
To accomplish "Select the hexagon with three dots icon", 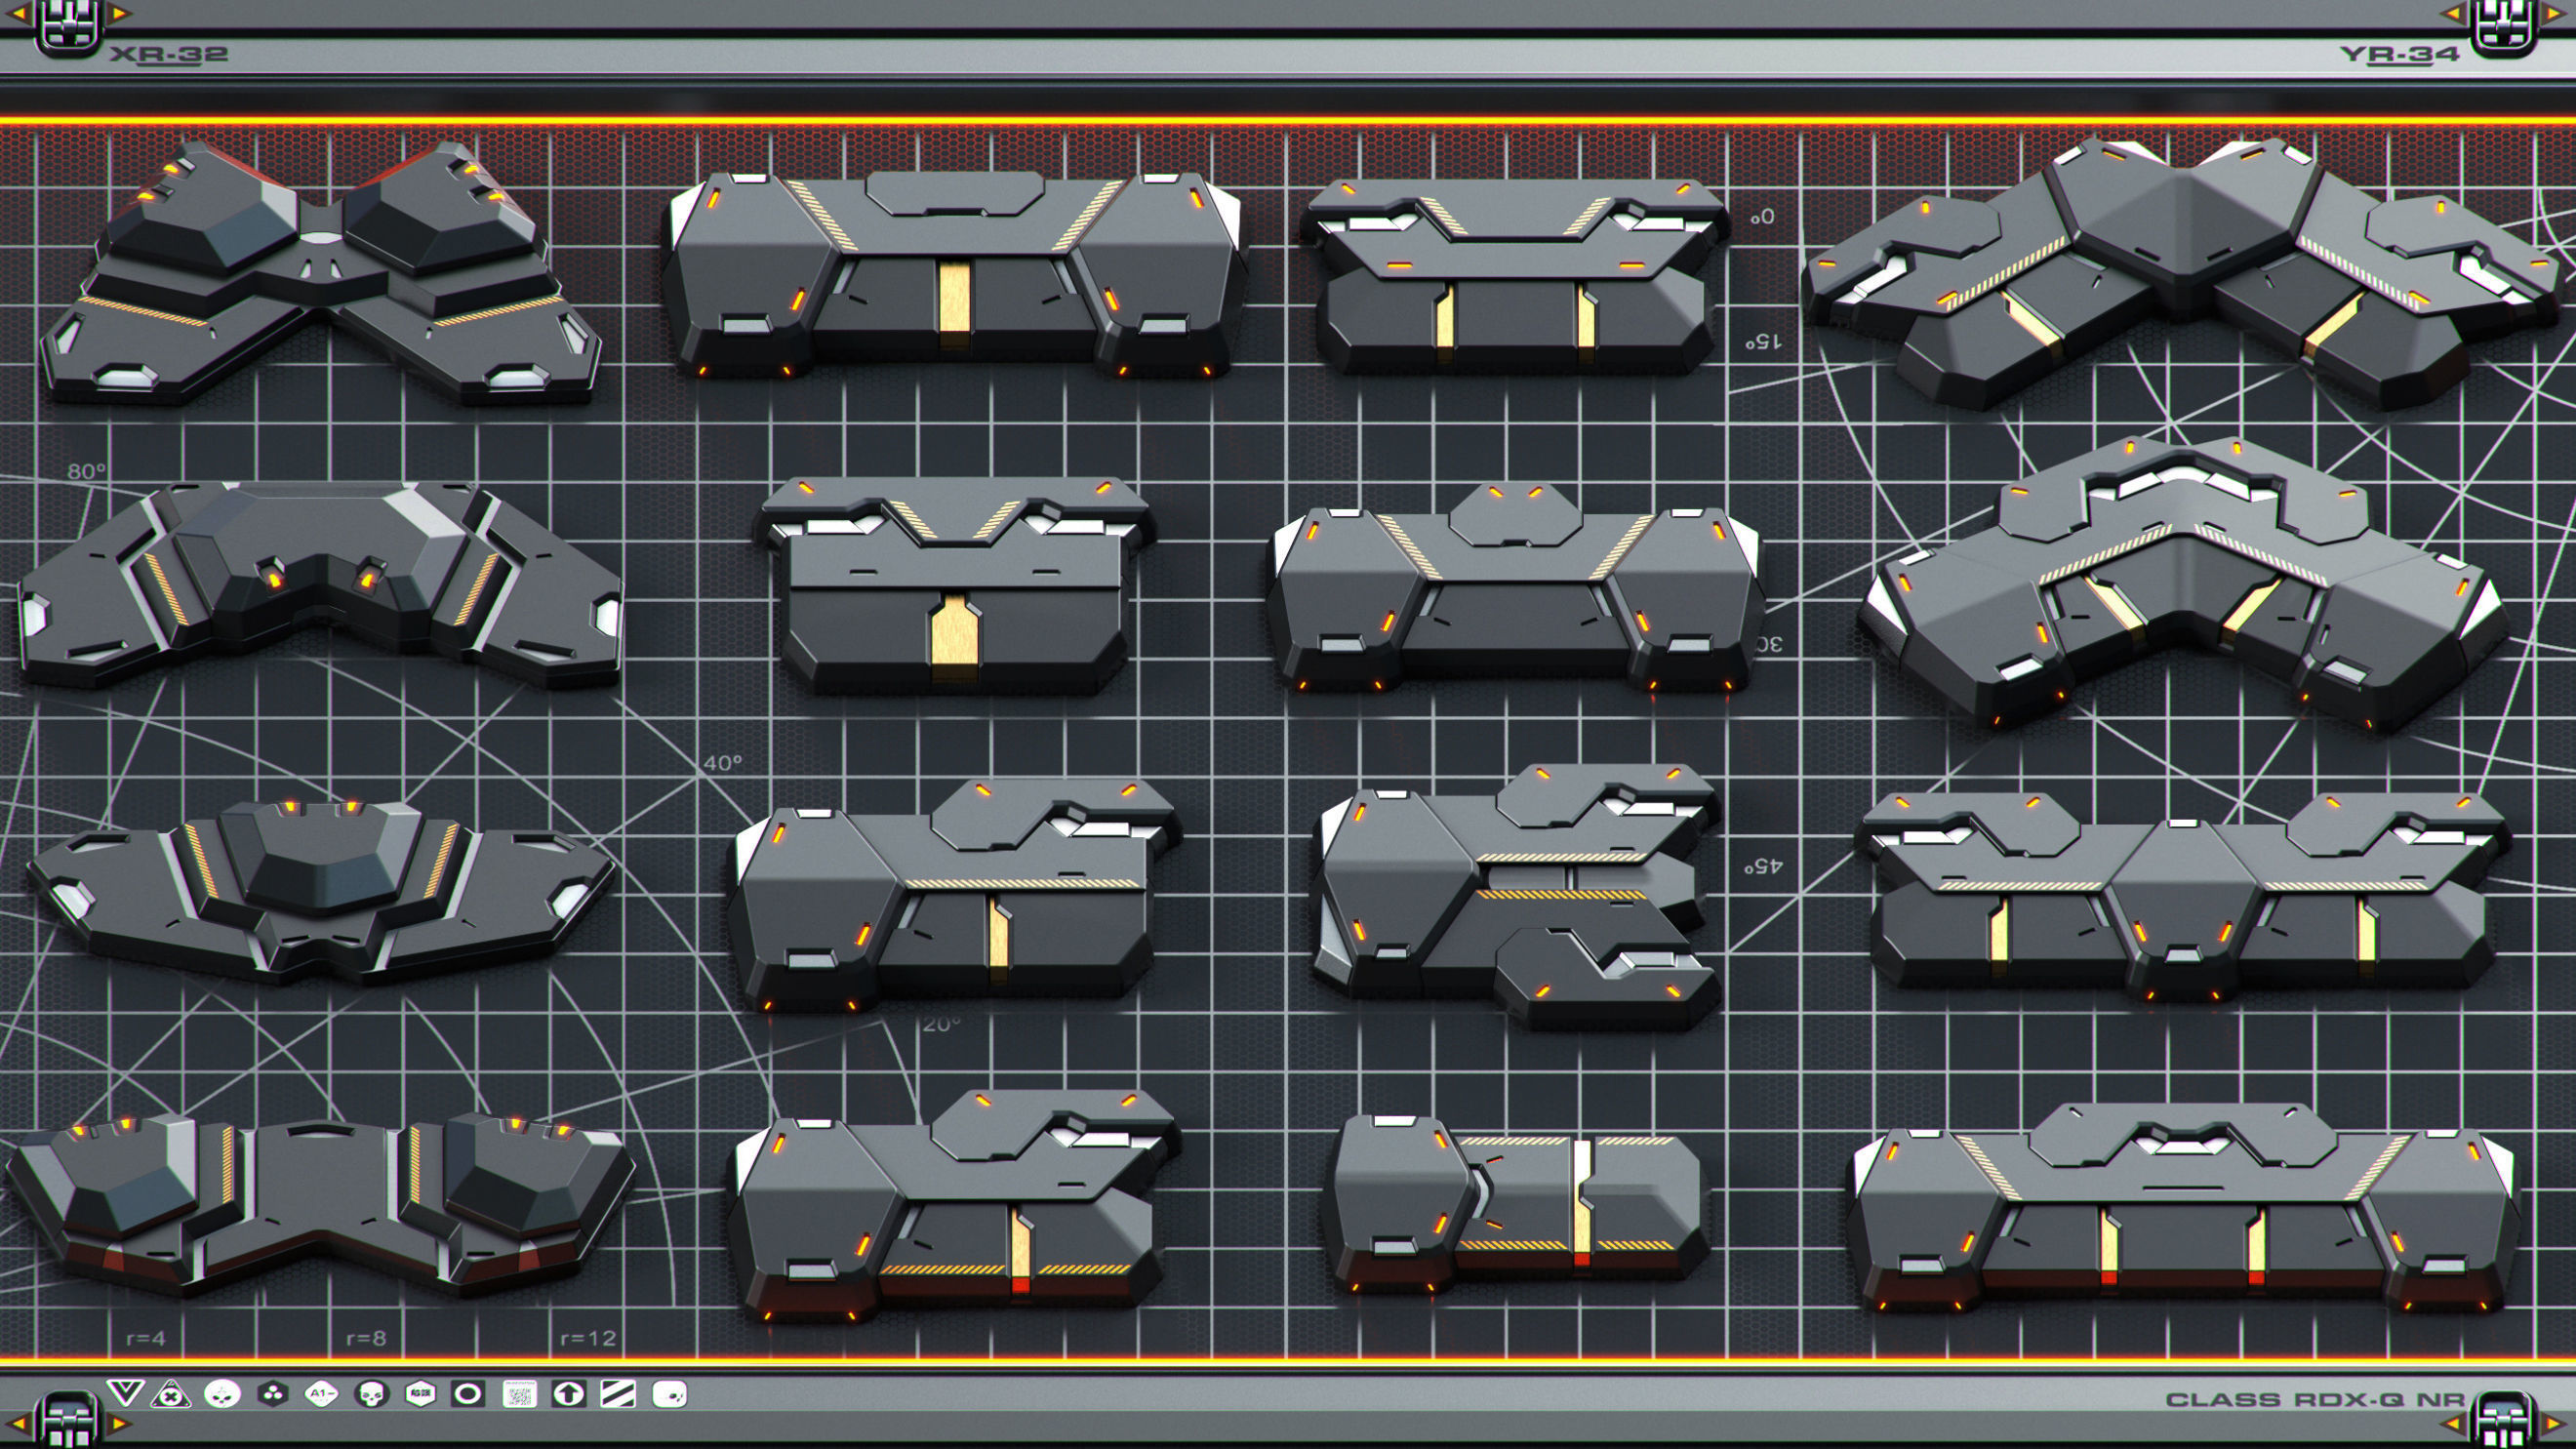I will tap(273, 1395).
